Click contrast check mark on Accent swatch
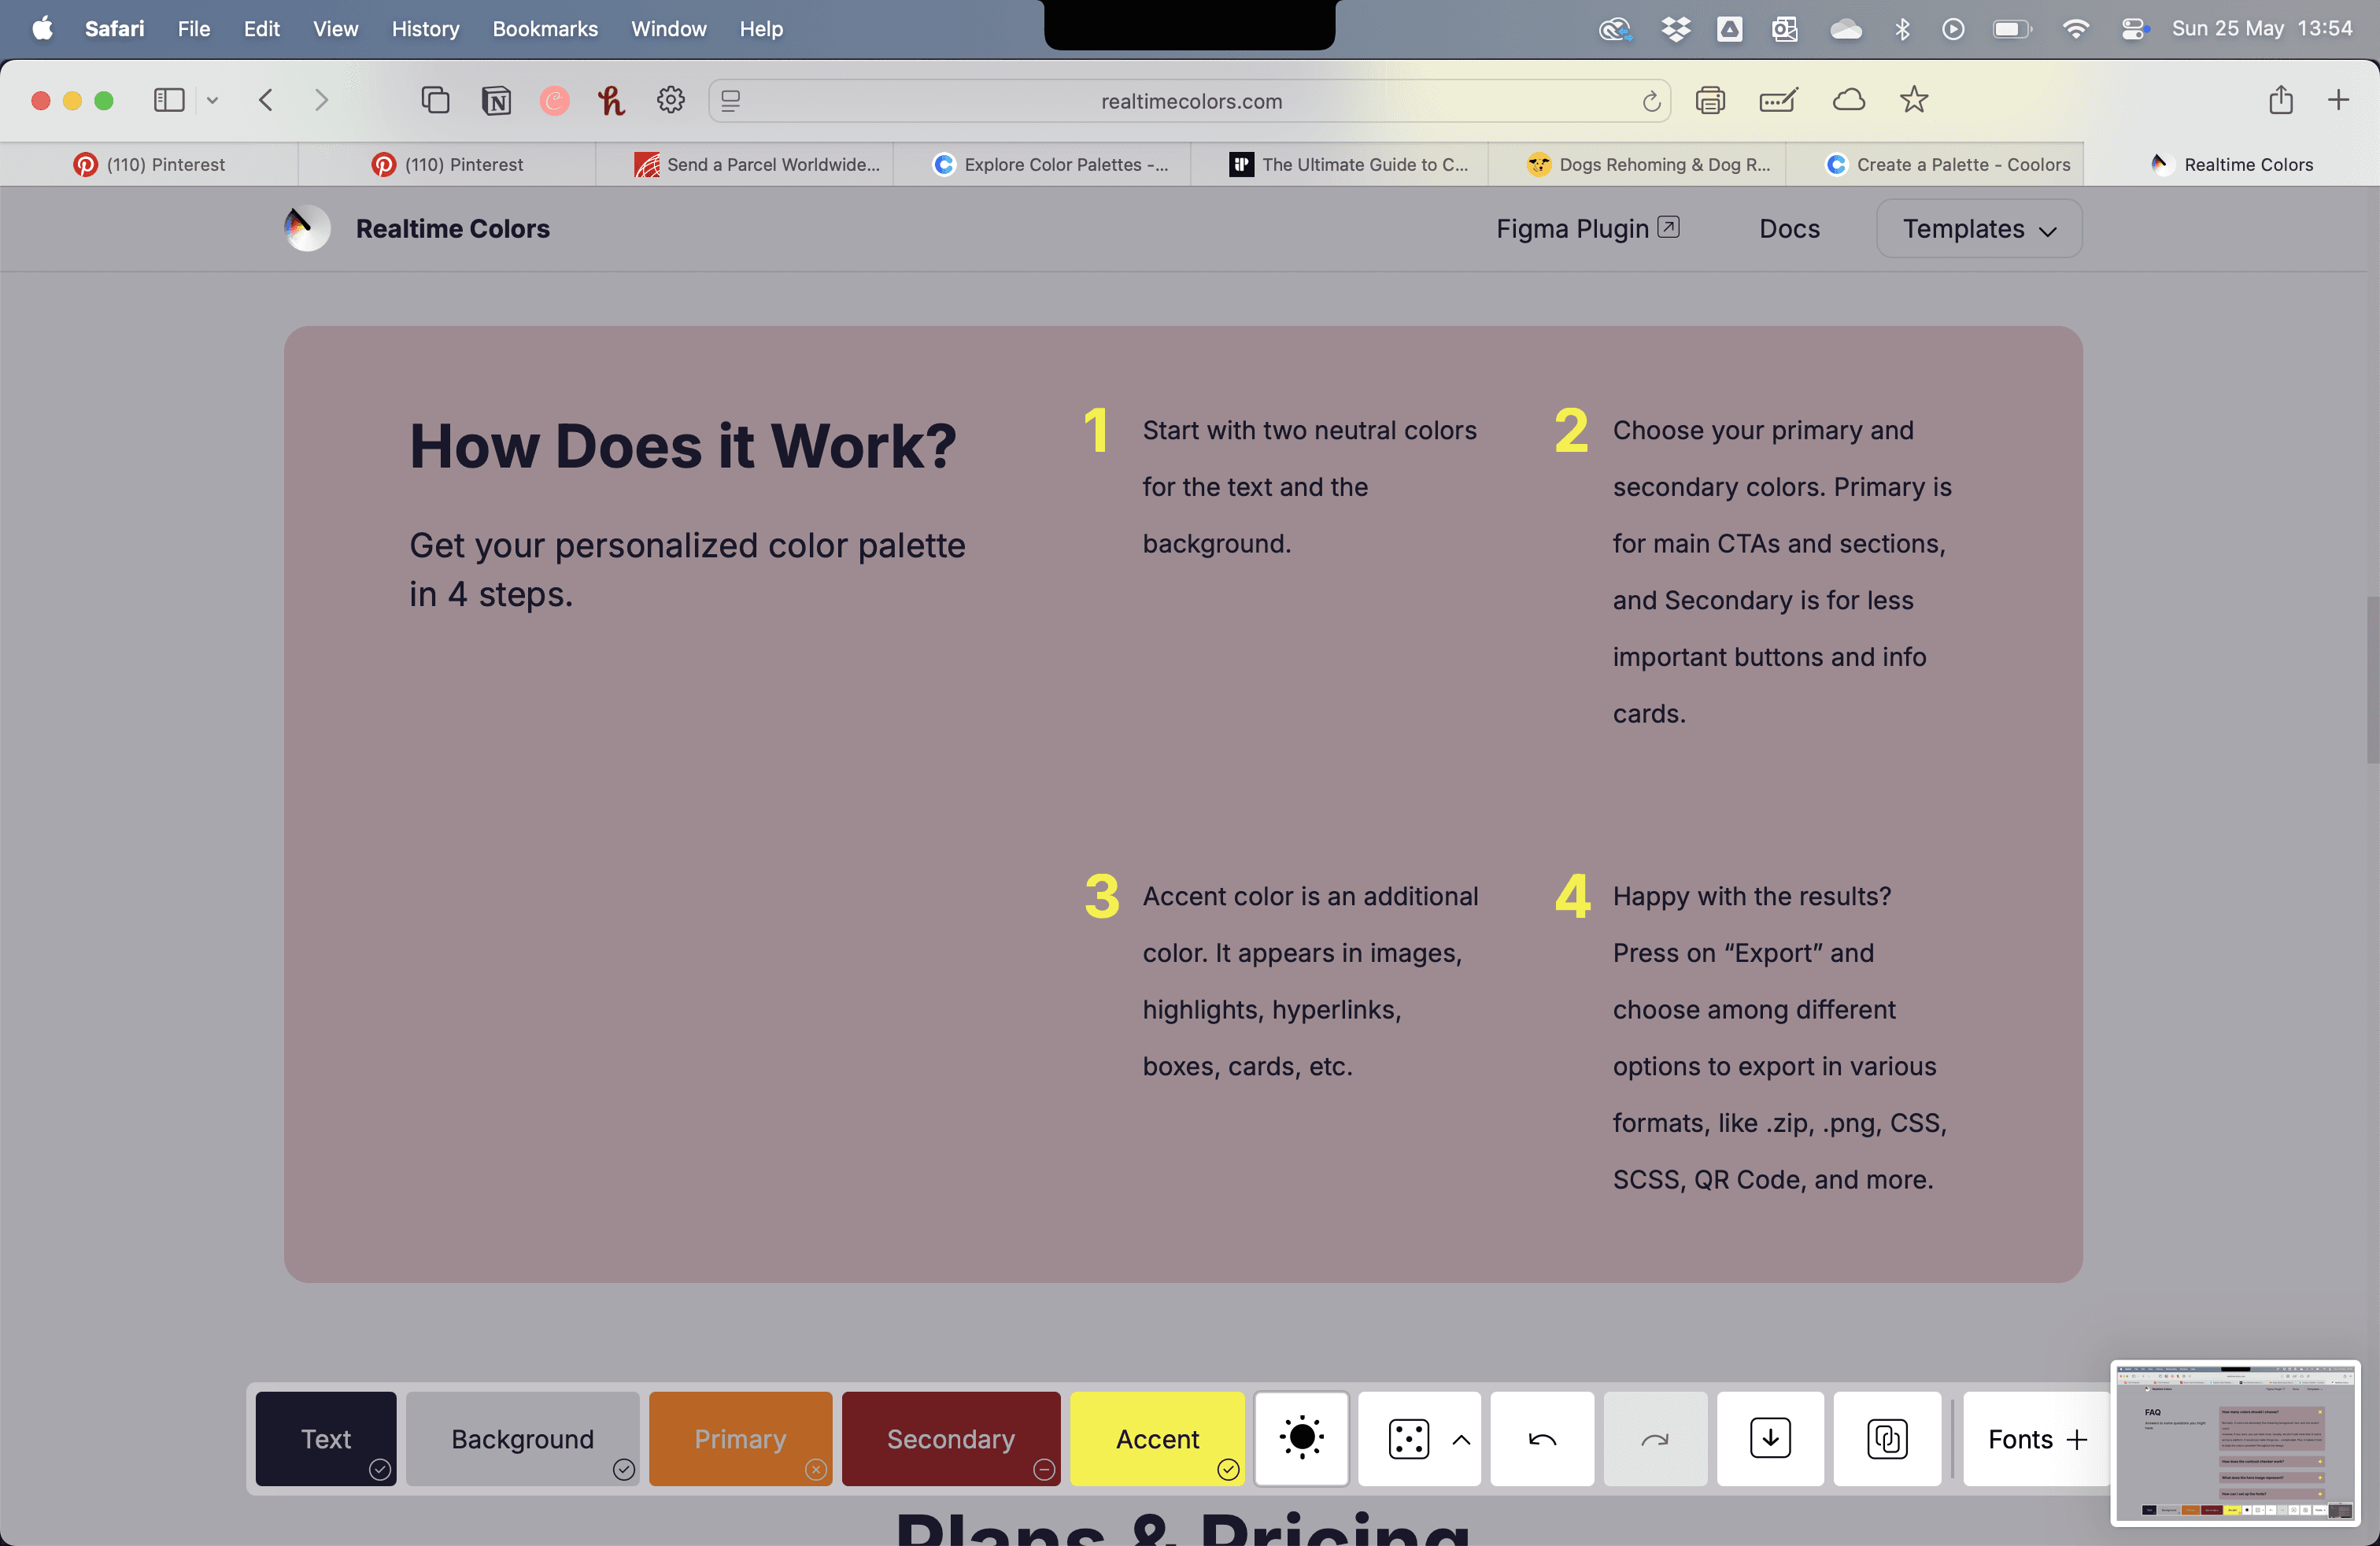 click(x=1228, y=1469)
